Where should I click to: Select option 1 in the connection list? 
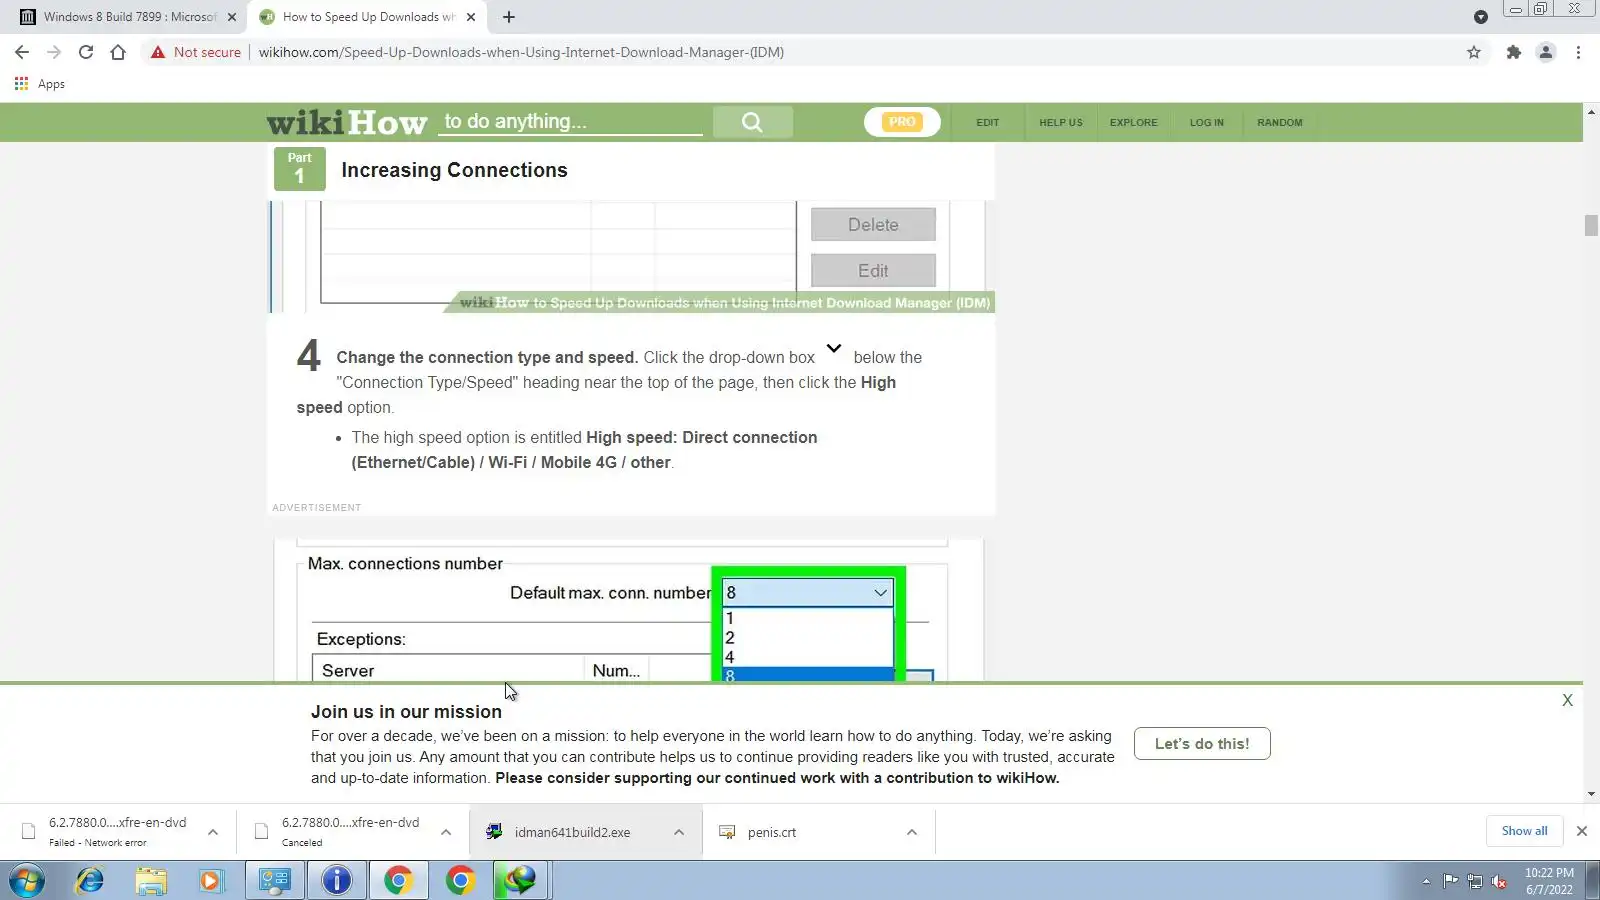(808, 619)
